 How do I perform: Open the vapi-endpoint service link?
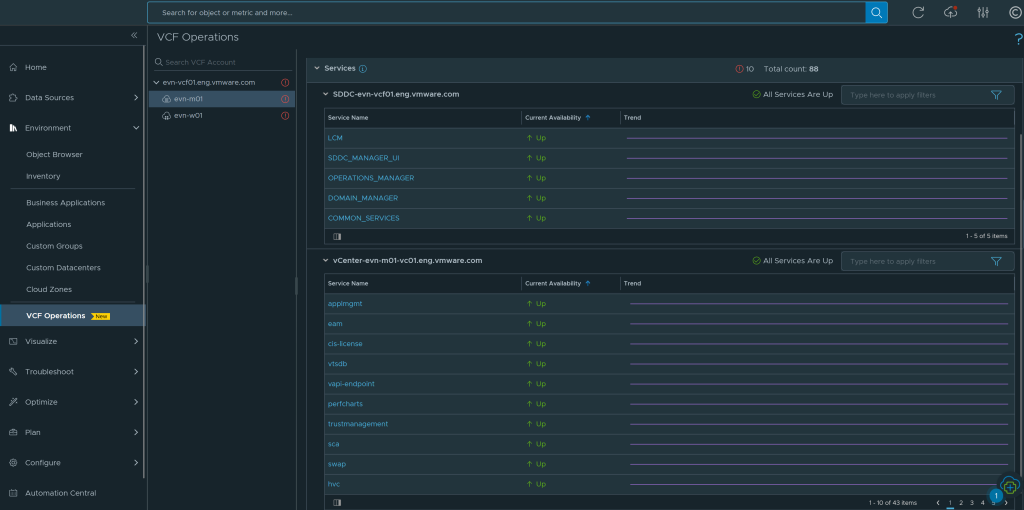click(351, 384)
